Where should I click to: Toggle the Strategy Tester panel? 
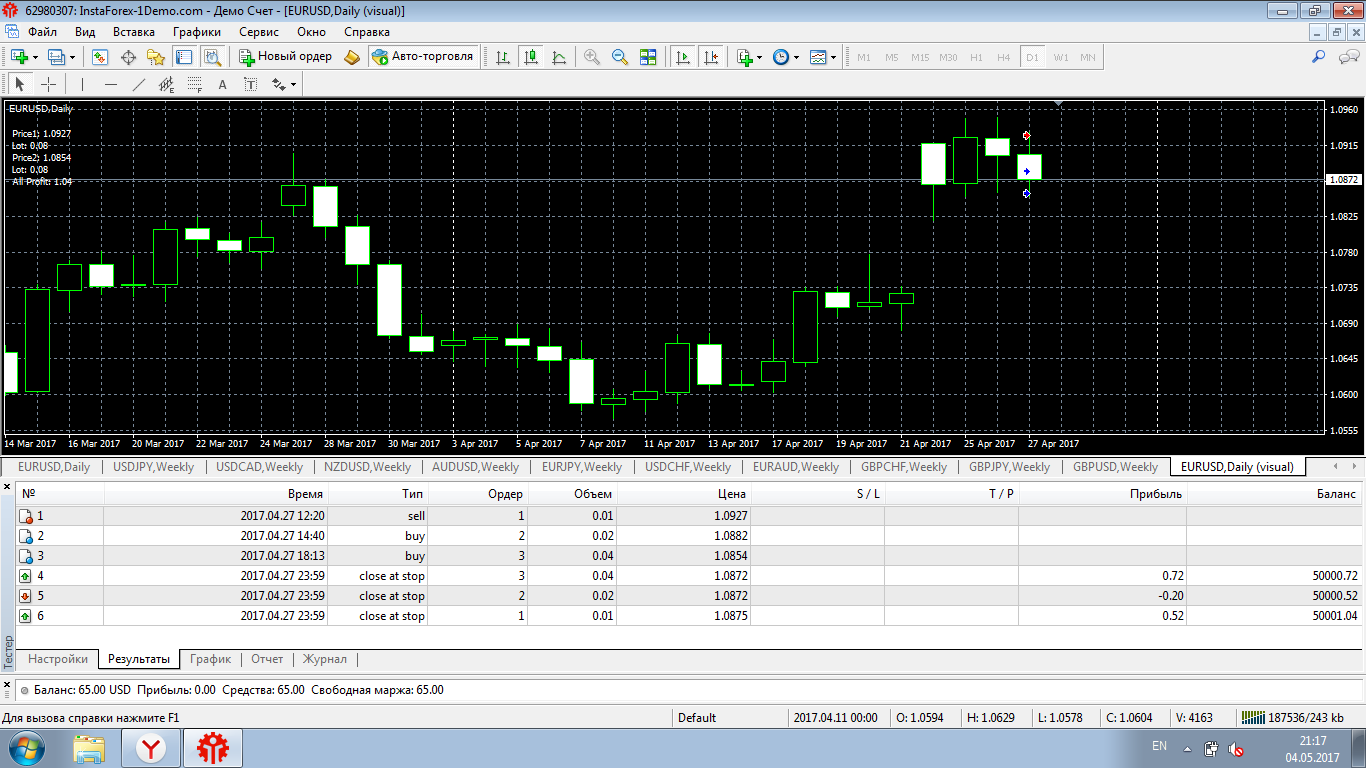pyautogui.click(x=211, y=57)
